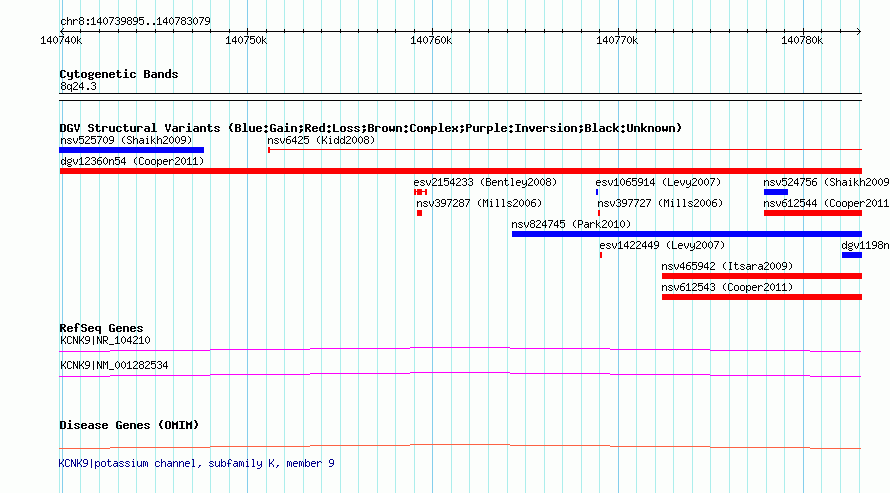Click the orange OMIM disease gene track line
The height and width of the screenshot is (493, 890).
460,446
